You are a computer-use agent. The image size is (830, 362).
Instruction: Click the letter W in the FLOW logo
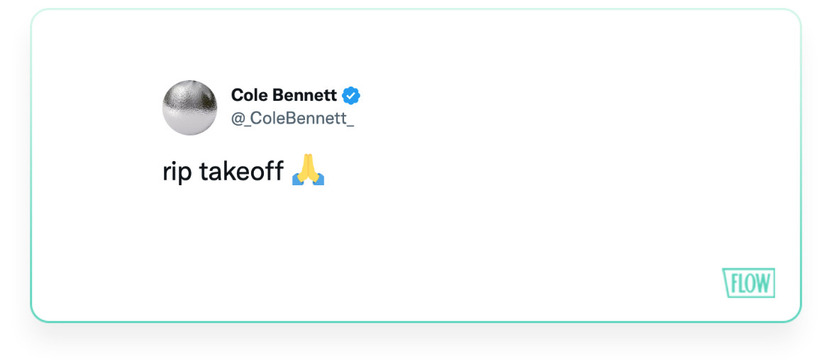tap(763, 283)
